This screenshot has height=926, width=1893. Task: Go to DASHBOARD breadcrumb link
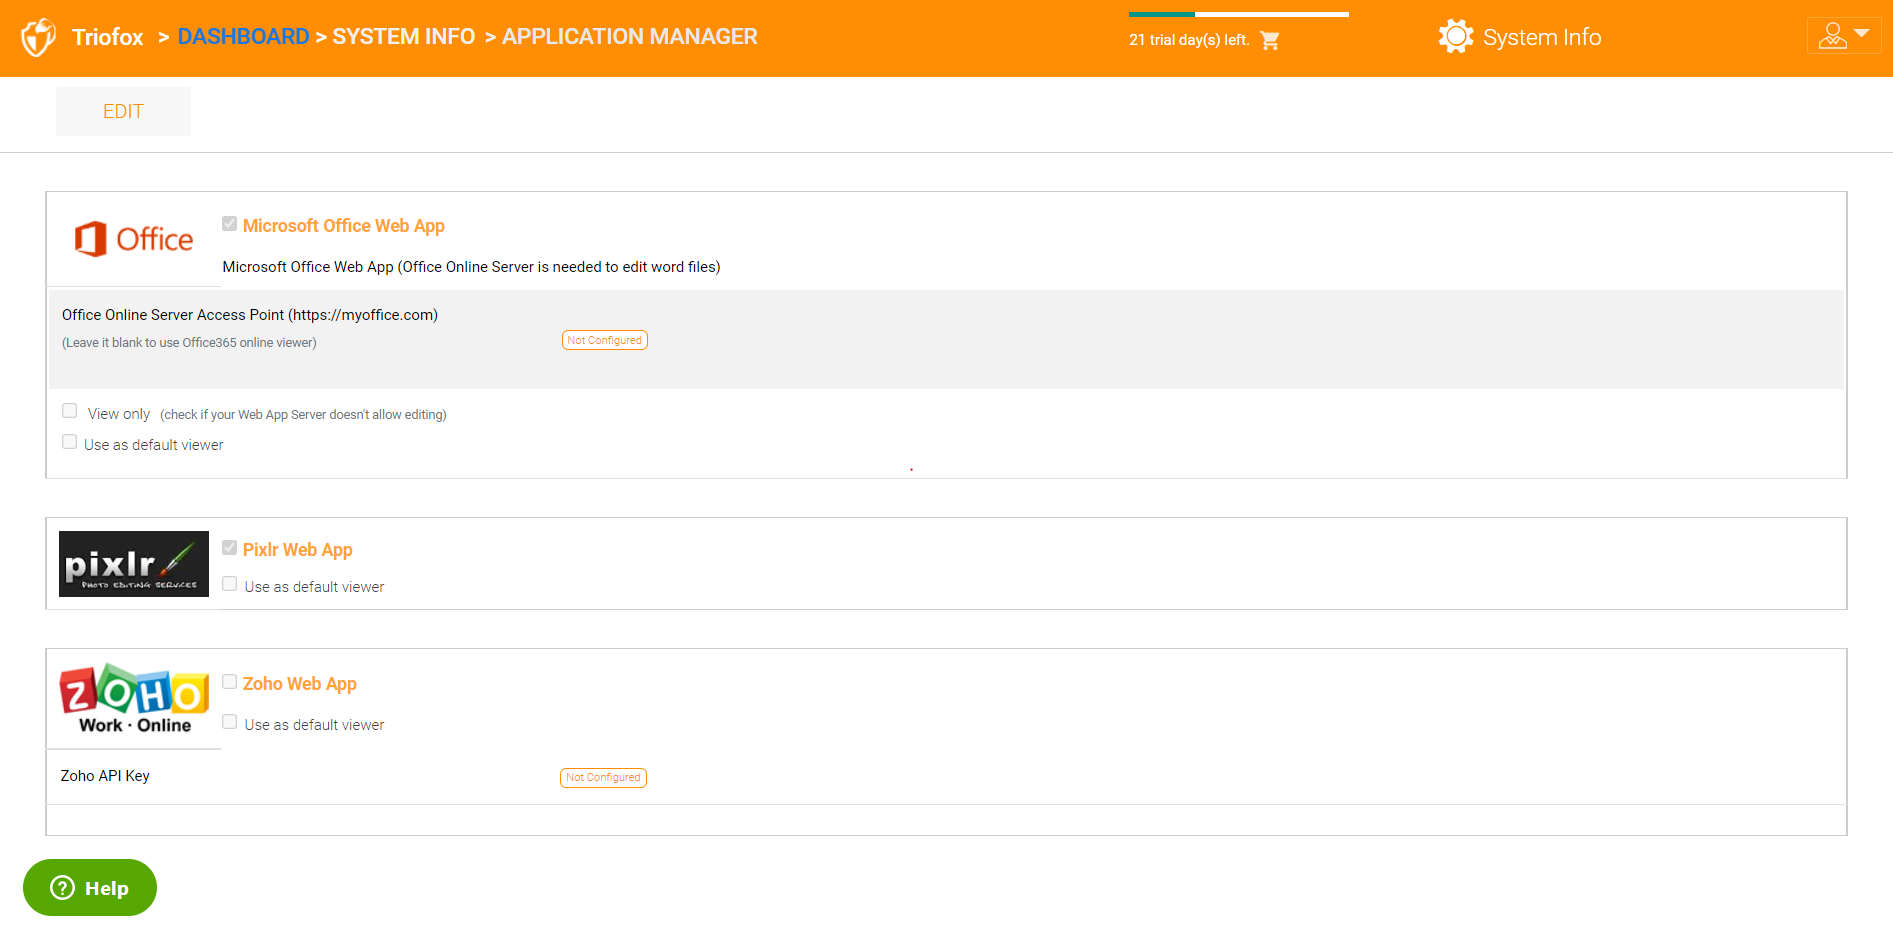(x=243, y=37)
